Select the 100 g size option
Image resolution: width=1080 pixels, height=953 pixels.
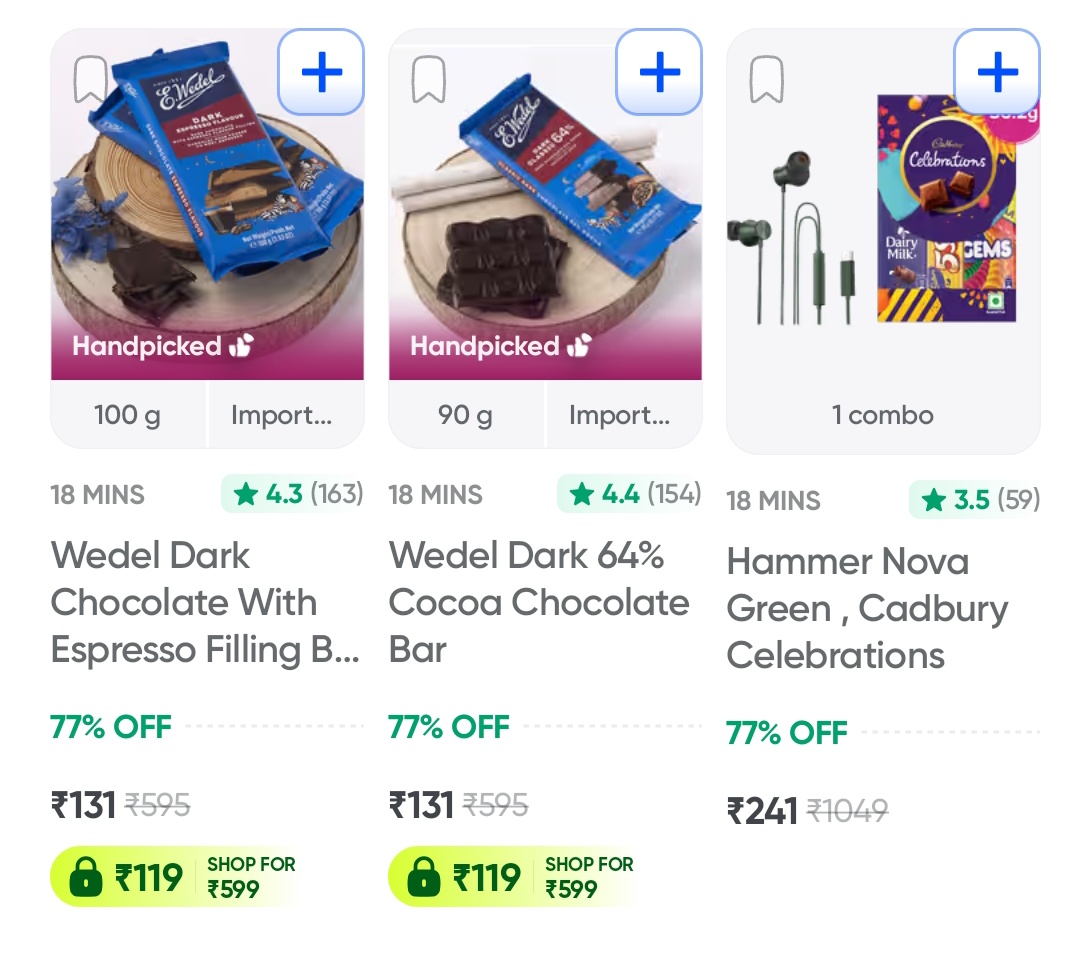tap(128, 415)
